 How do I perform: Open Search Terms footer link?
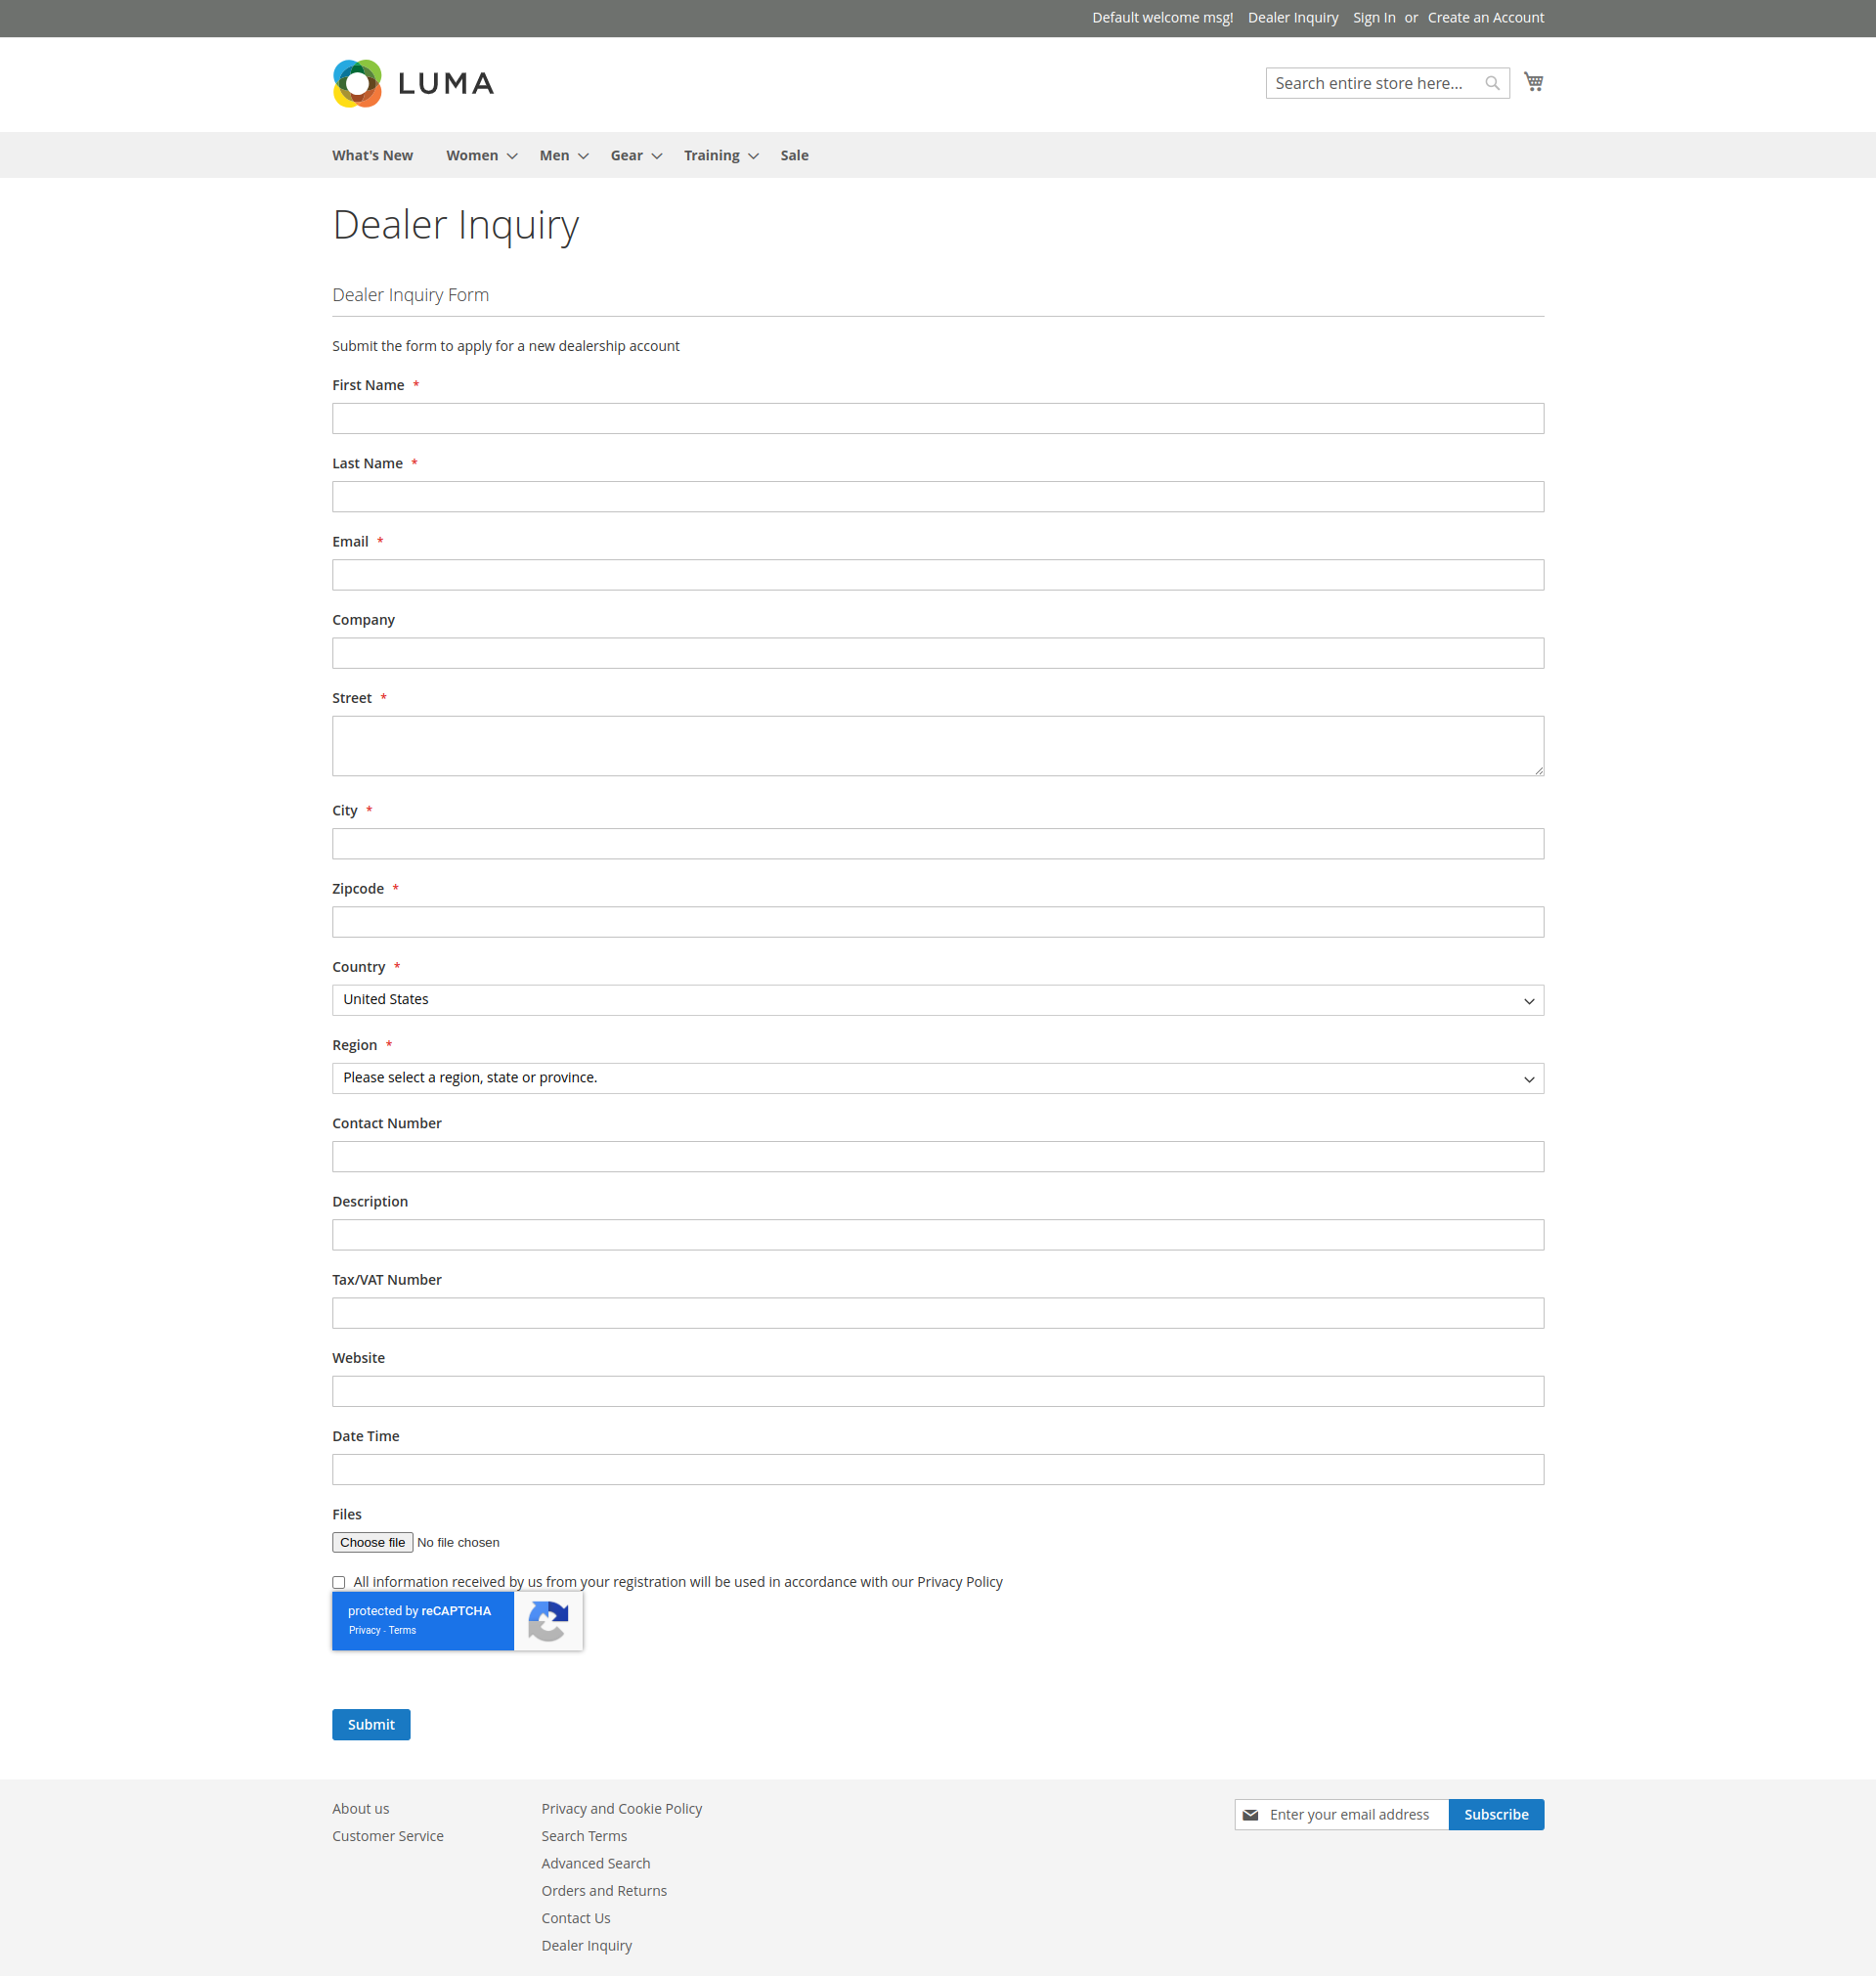click(x=584, y=1835)
